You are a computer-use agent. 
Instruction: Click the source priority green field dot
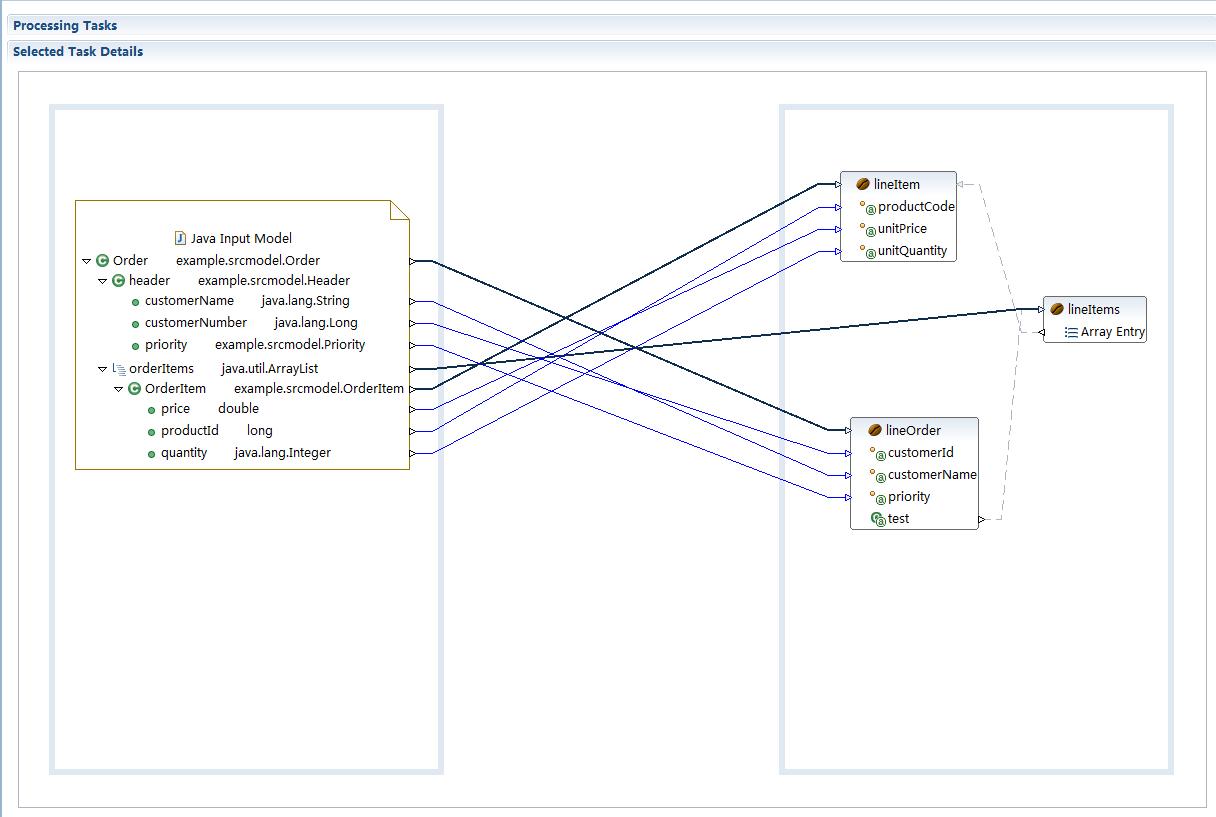coord(135,346)
